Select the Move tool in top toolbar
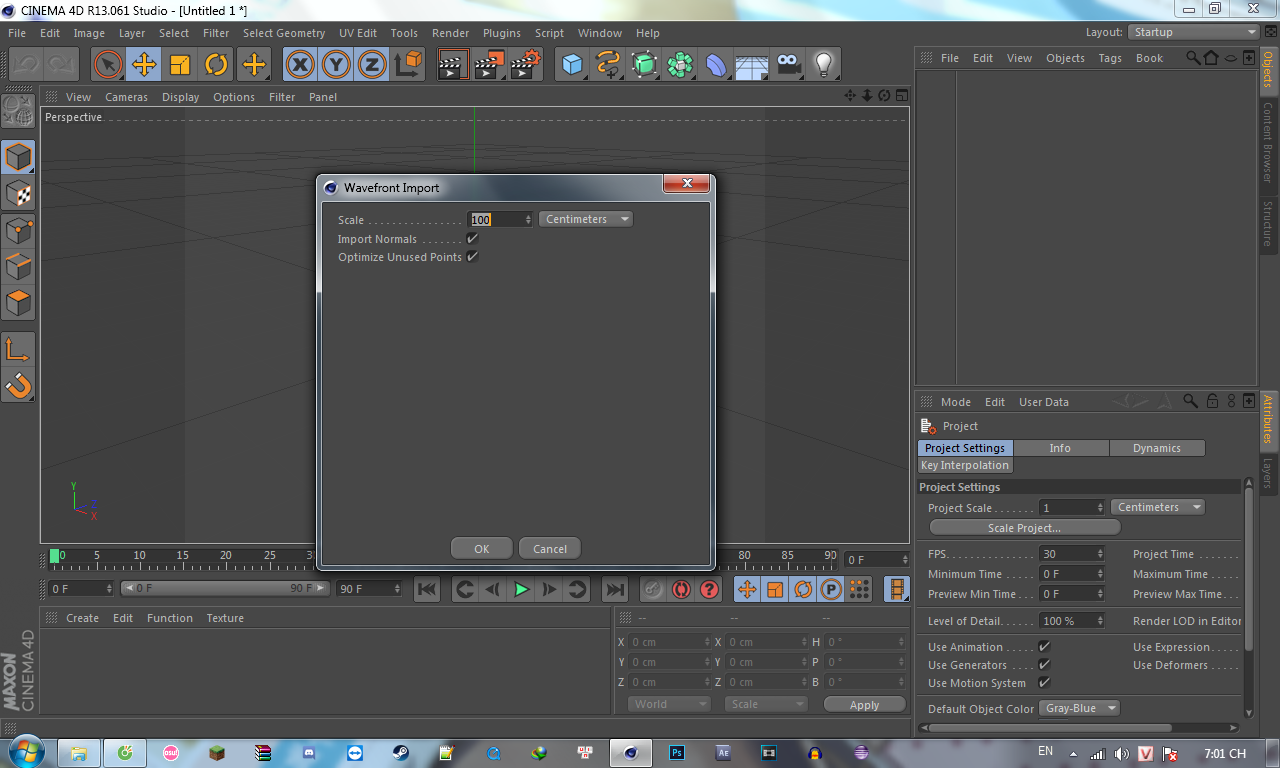Viewport: 1280px width, 768px height. click(x=144, y=65)
